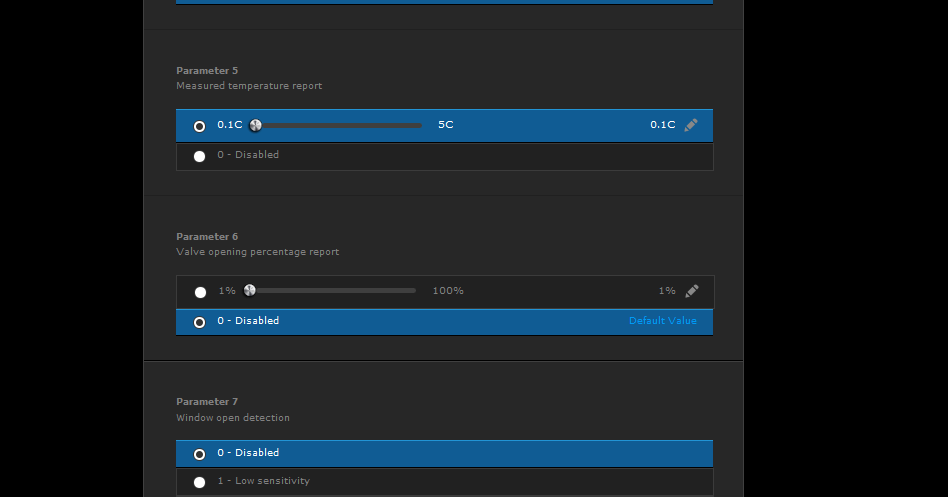This screenshot has width=948, height=497.
Task: Click the temperature report slider handle
Action: pyautogui.click(x=256, y=125)
